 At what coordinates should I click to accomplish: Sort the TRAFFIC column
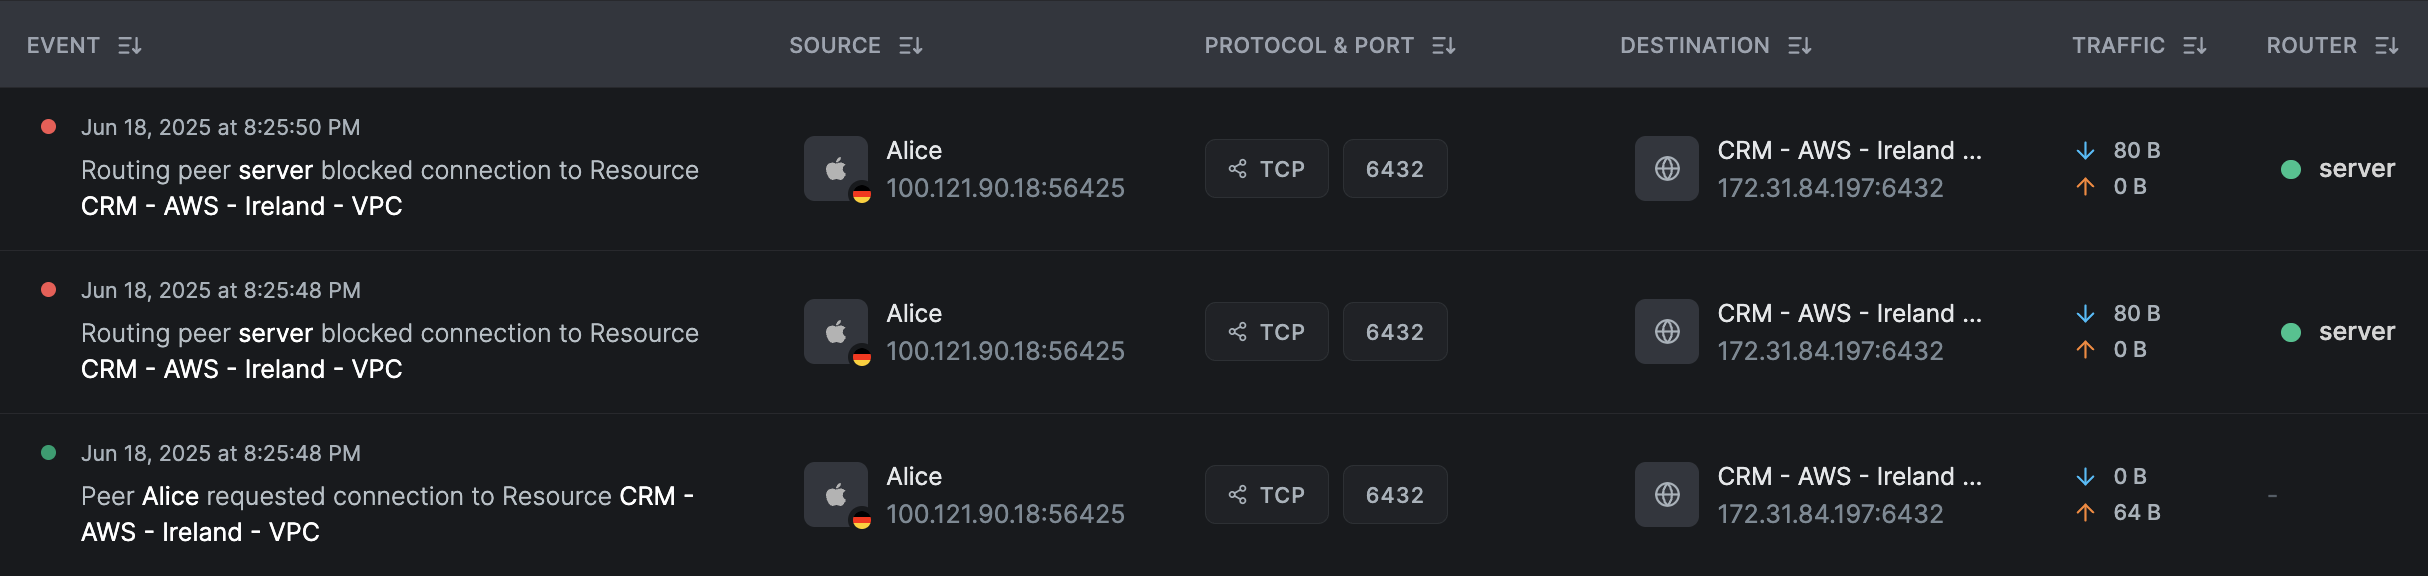coord(2194,45)
